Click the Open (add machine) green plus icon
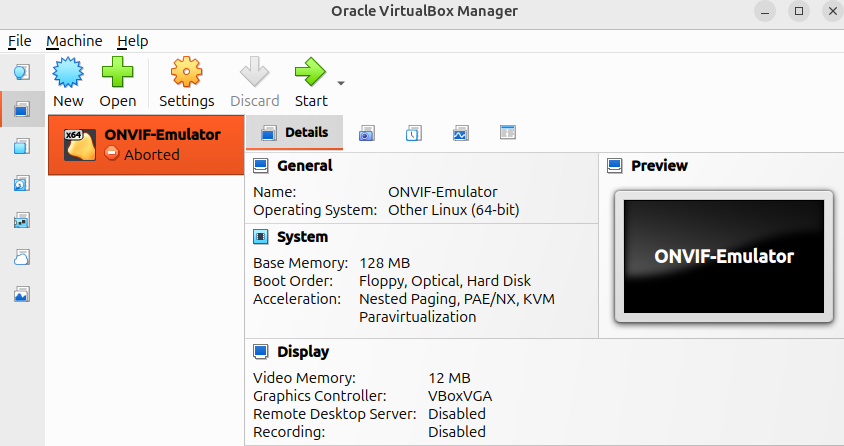The image size is (844, 446). pos(117,74)
